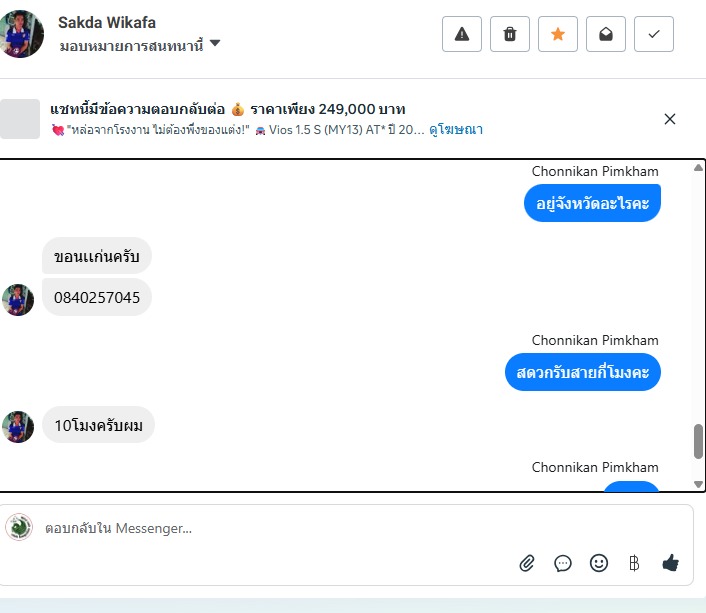706x613 pixels.
Task: Click the phone number 0840257045 message
Action: (97, 298)
